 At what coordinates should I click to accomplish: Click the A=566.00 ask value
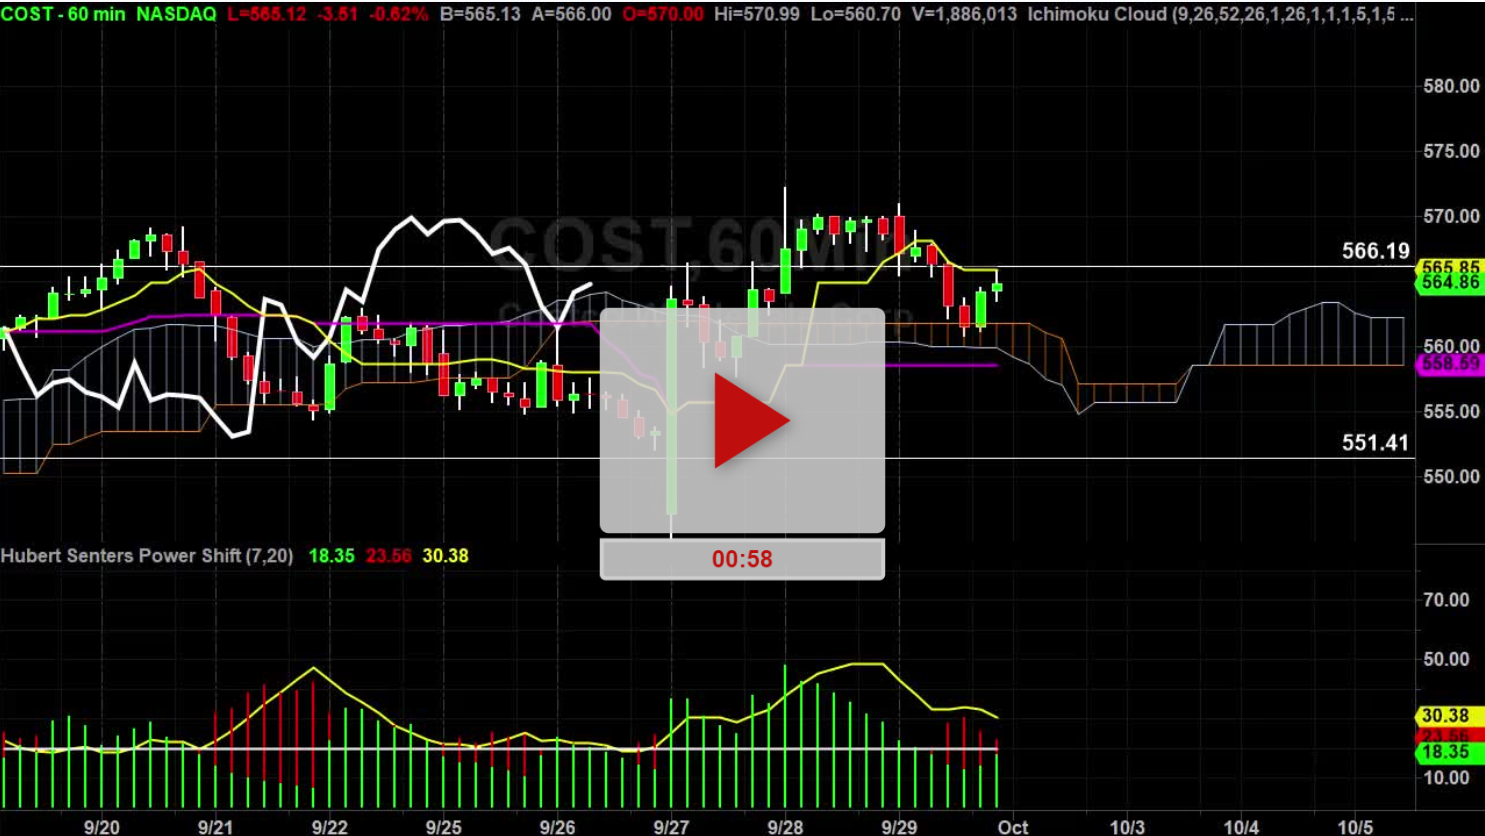[x=571, y=14]
